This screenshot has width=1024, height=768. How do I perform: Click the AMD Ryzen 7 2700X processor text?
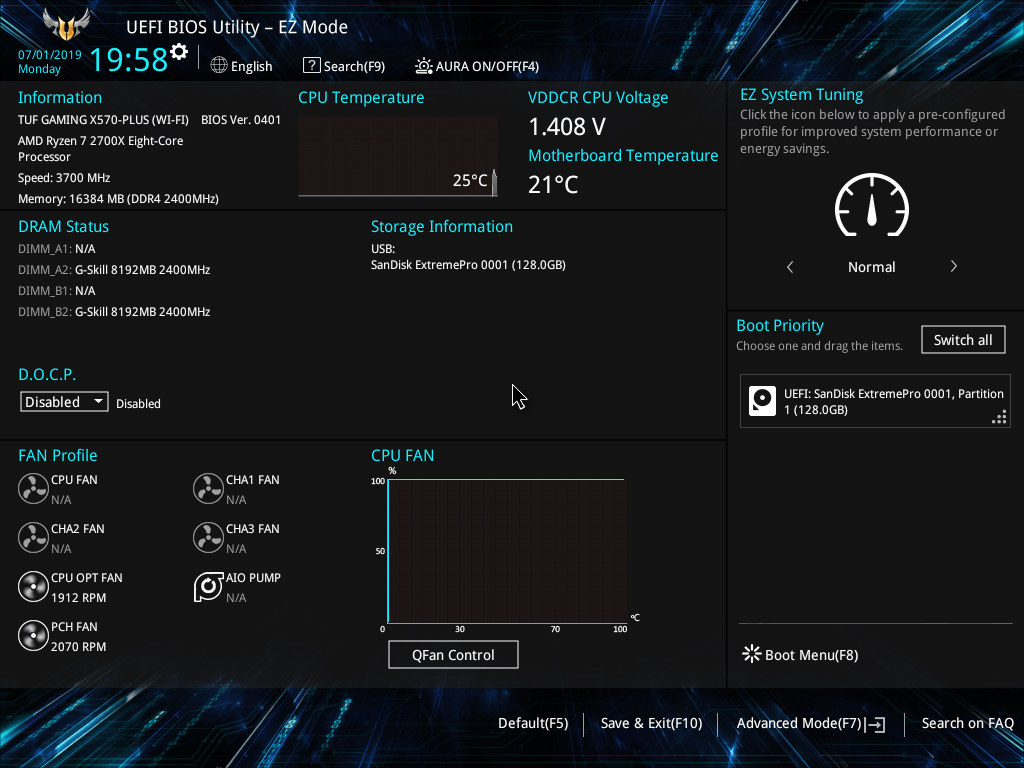tap(101, 148)
